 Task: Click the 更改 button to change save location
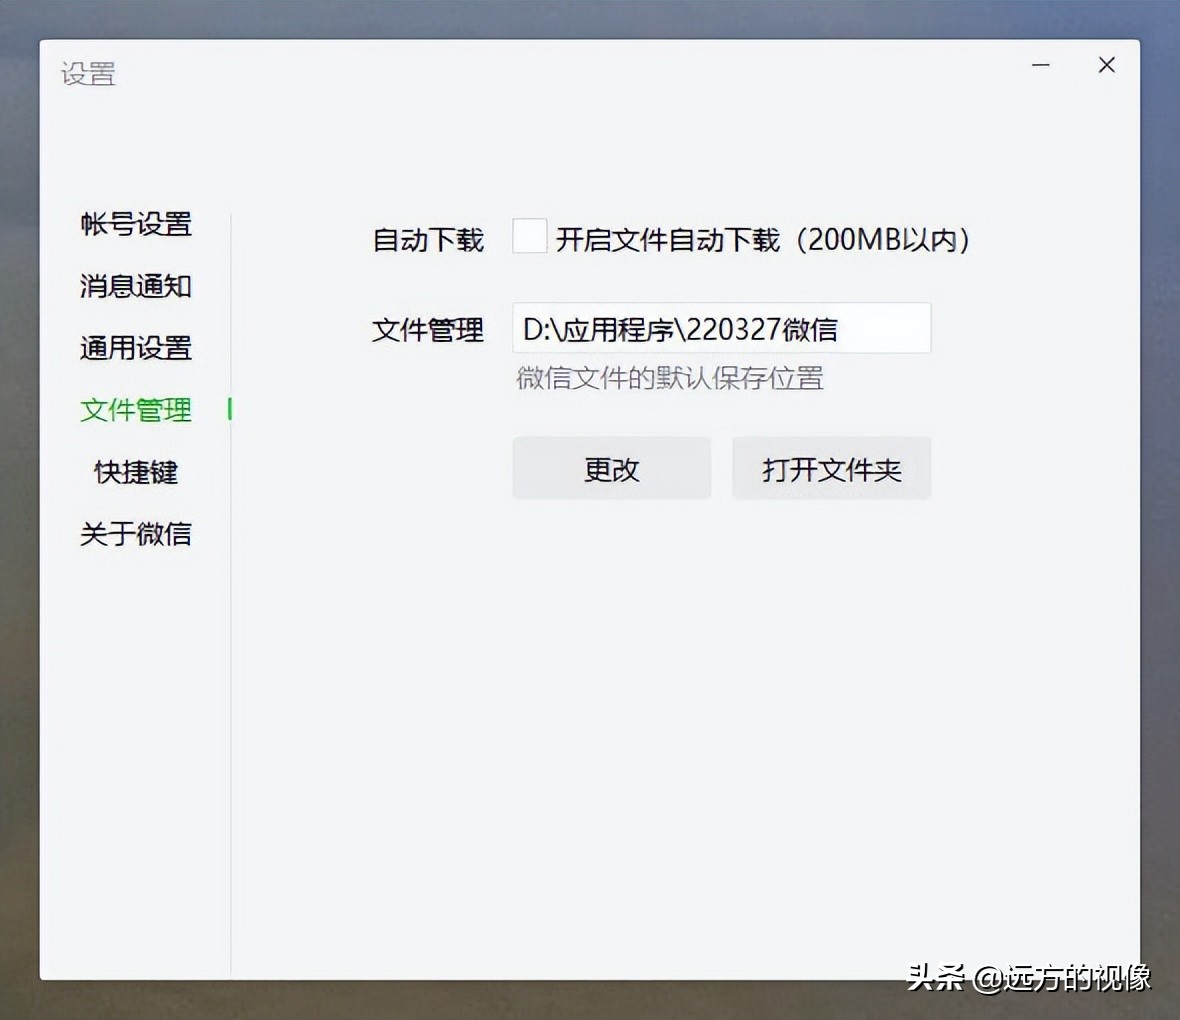coord(611,468)
